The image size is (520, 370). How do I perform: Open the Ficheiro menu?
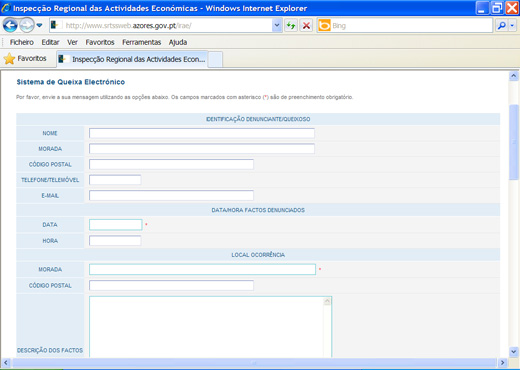click(22, 42)
